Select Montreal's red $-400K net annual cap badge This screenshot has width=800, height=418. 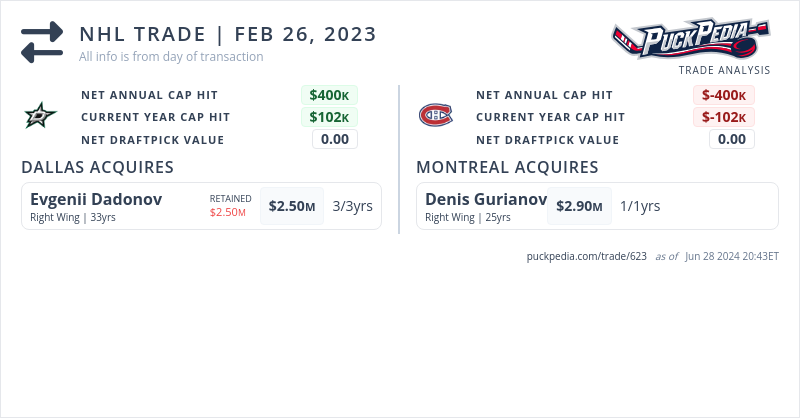click(x=724, y=95)
